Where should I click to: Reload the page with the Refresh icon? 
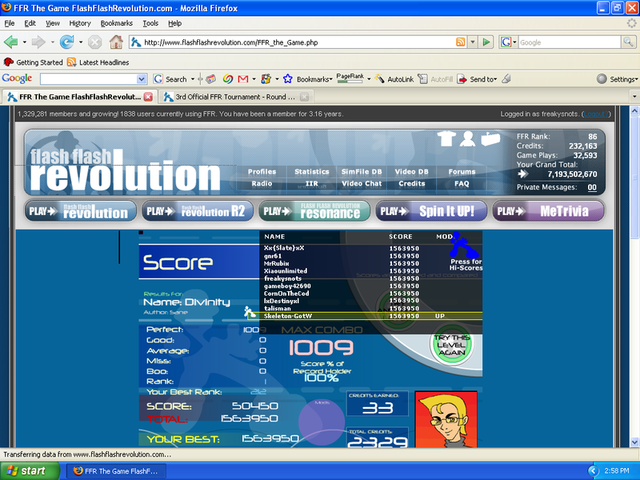(67, 42)
